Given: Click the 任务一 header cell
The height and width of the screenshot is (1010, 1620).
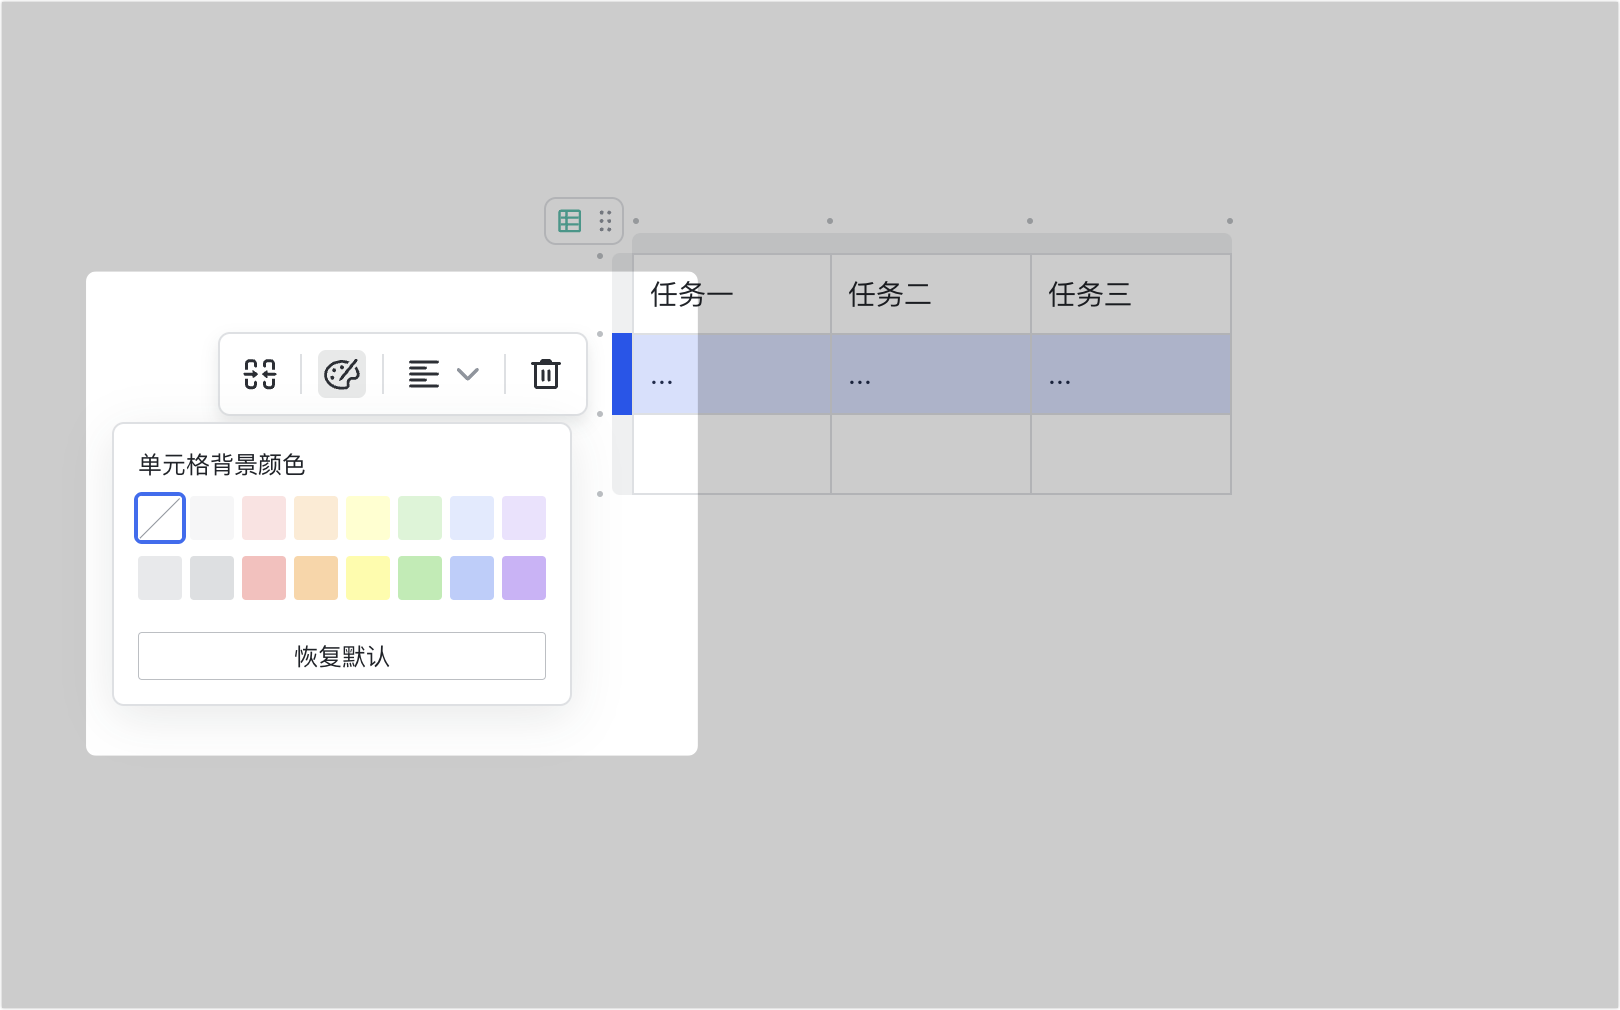Looking at the screenshot, I should 731,294.
